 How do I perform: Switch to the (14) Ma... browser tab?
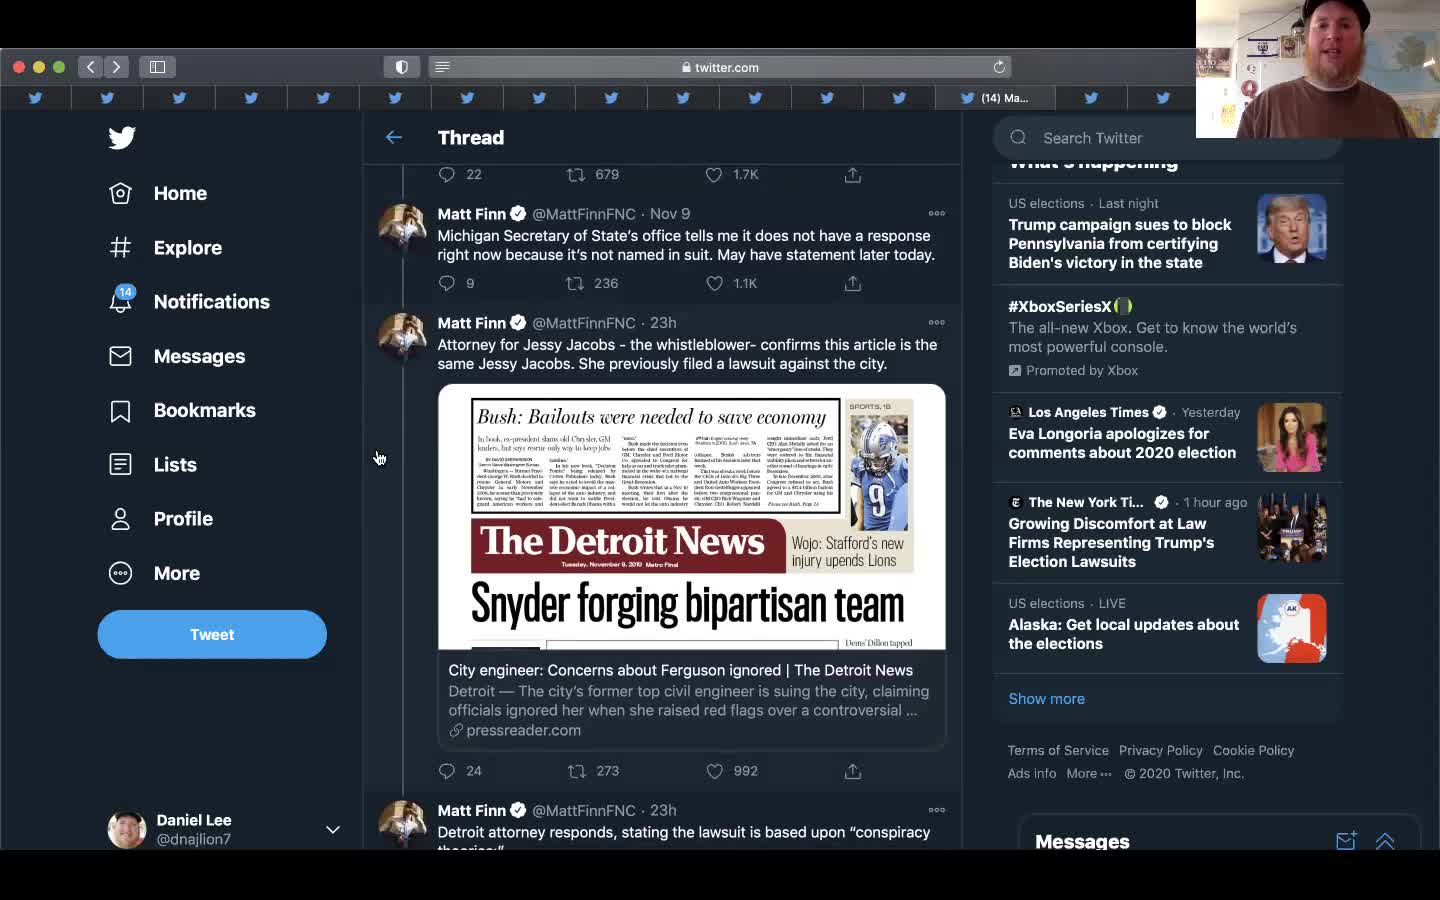(995, 98)
